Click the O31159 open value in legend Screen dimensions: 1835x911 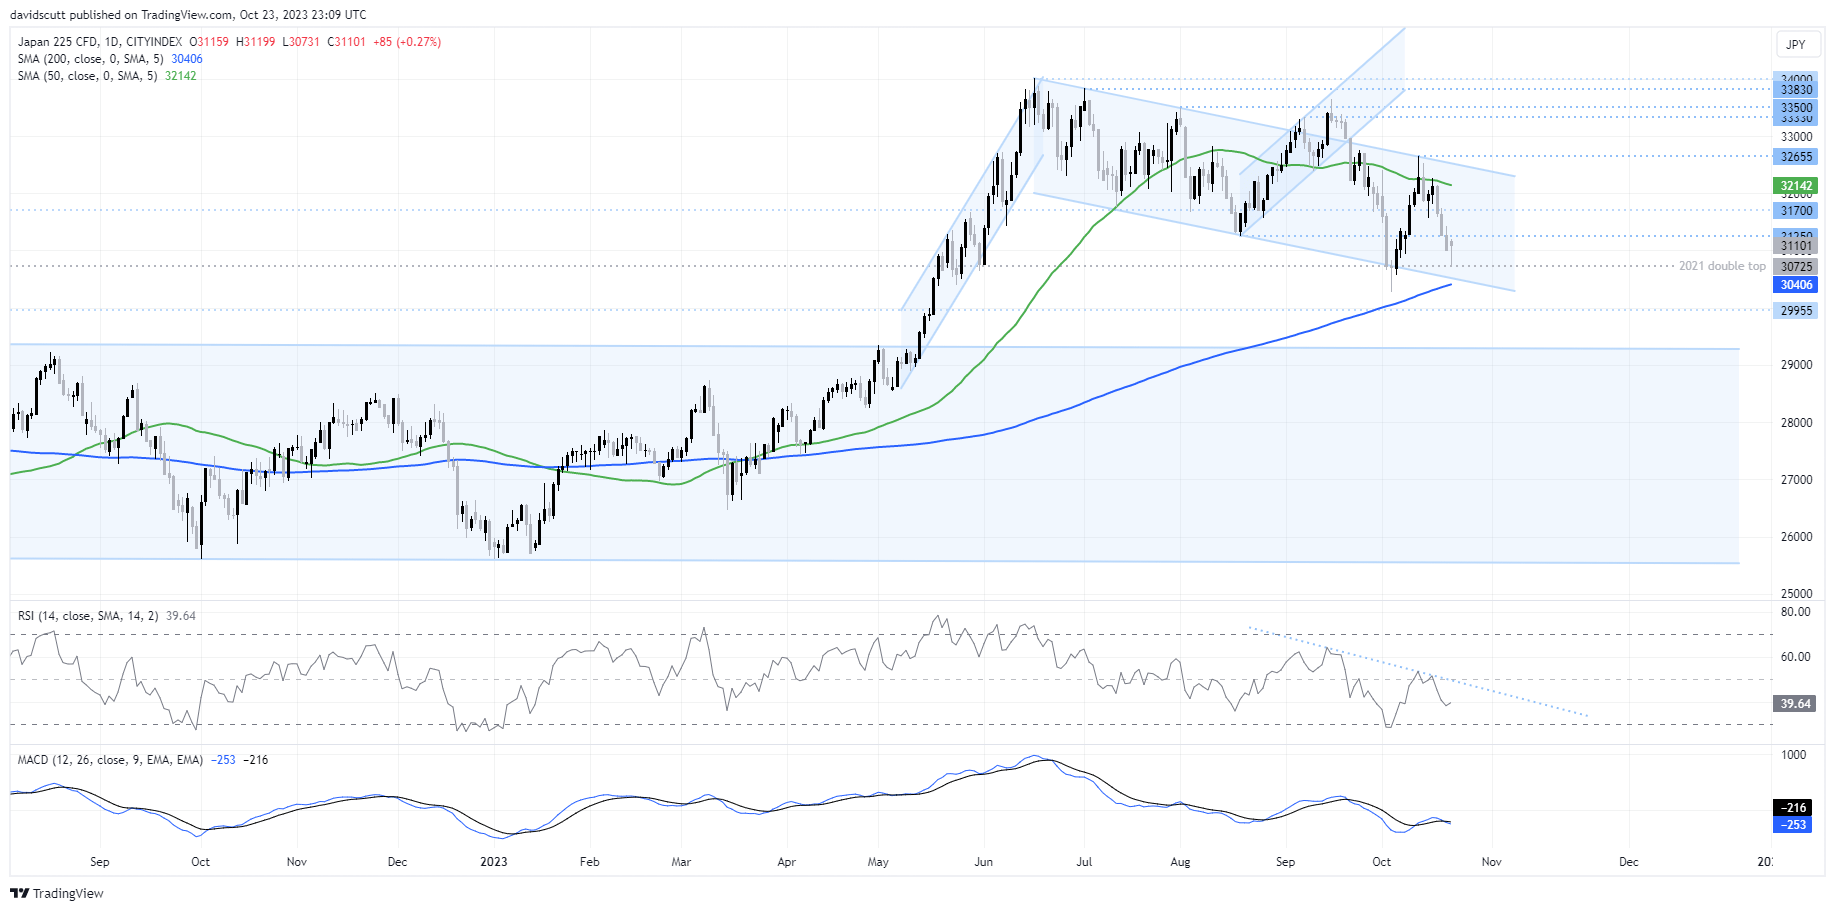209,42
